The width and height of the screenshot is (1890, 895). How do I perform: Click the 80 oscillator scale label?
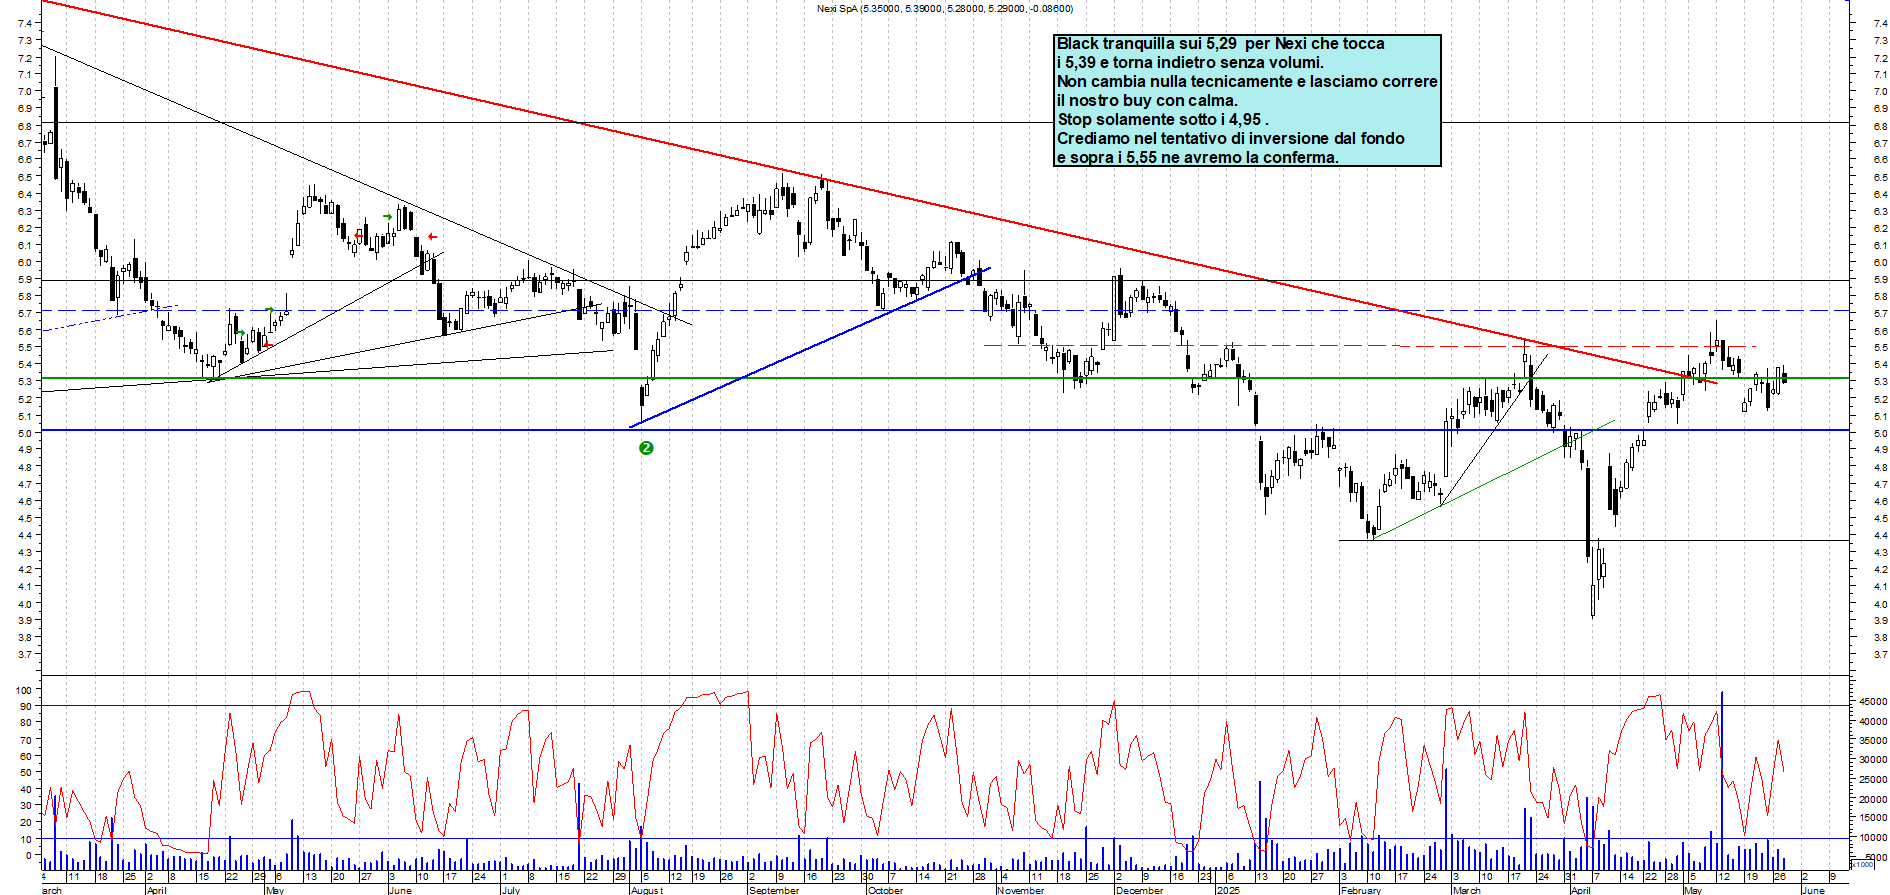pos(26,724)
